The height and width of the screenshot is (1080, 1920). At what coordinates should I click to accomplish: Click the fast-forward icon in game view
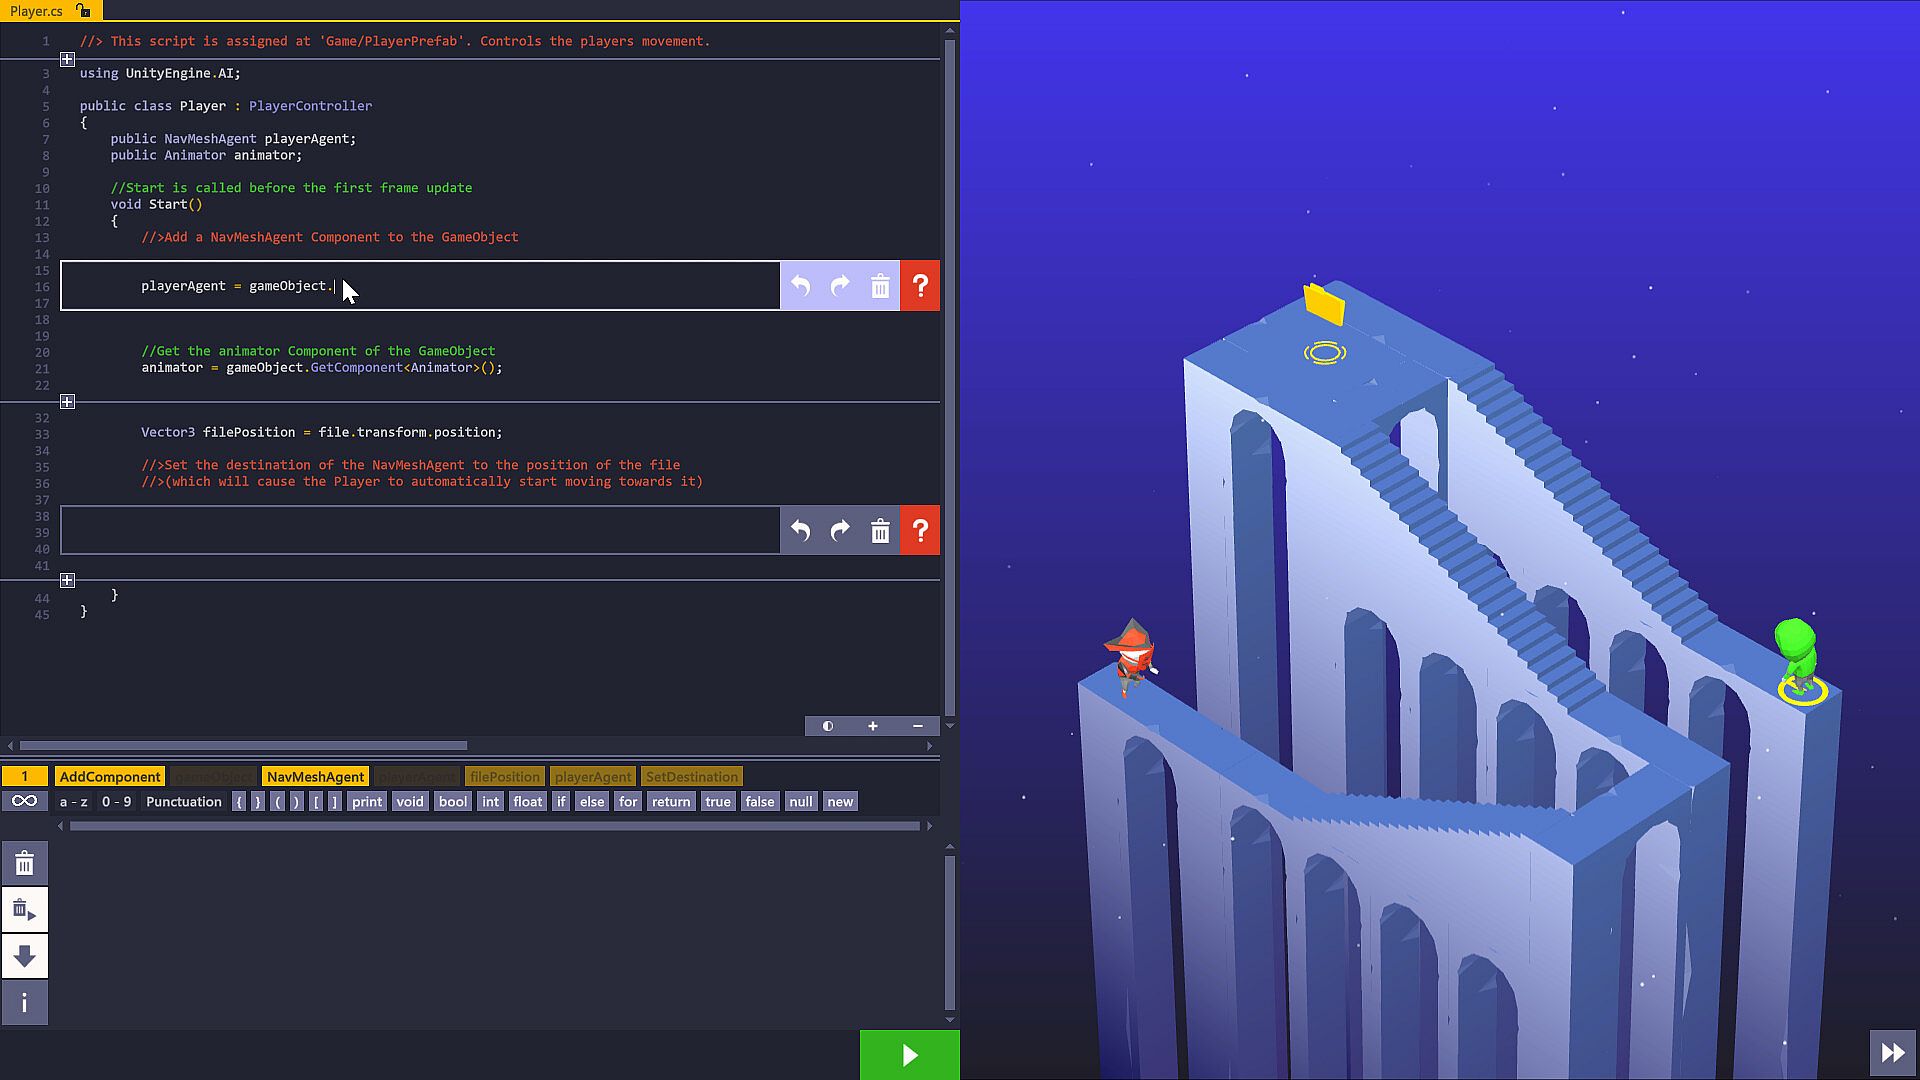(1892, 1052)
